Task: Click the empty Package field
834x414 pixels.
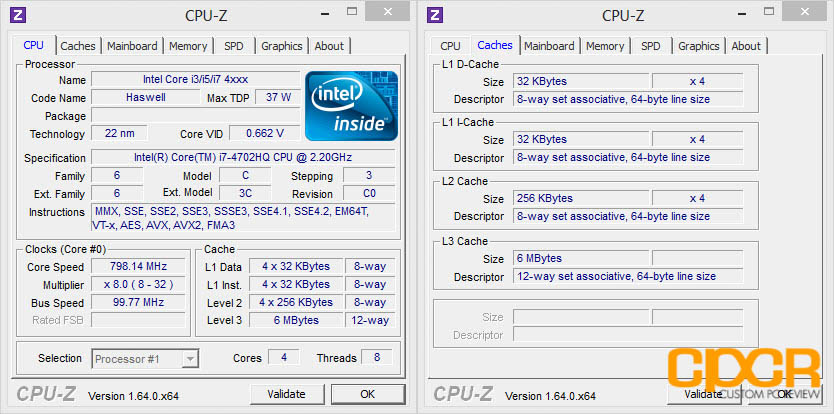Action: (x=195, y=115)
